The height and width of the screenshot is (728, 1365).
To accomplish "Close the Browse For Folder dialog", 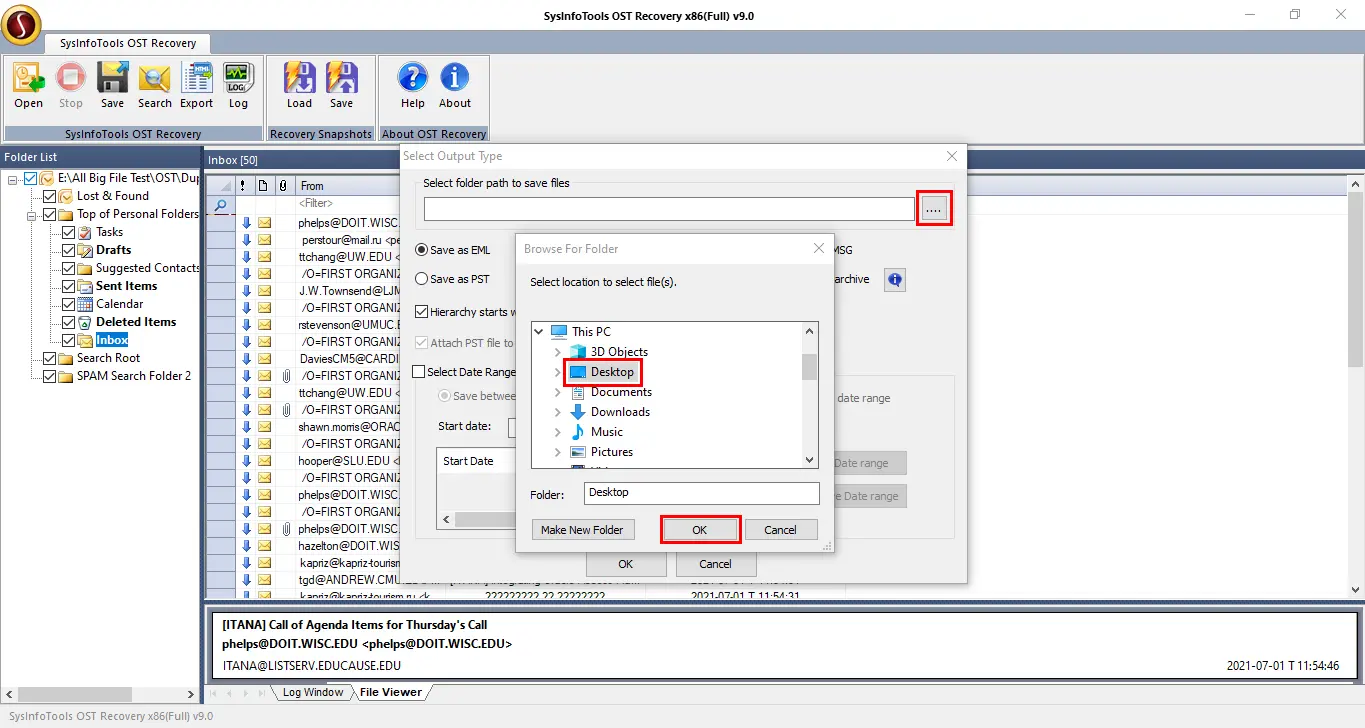I will [819, 248].
